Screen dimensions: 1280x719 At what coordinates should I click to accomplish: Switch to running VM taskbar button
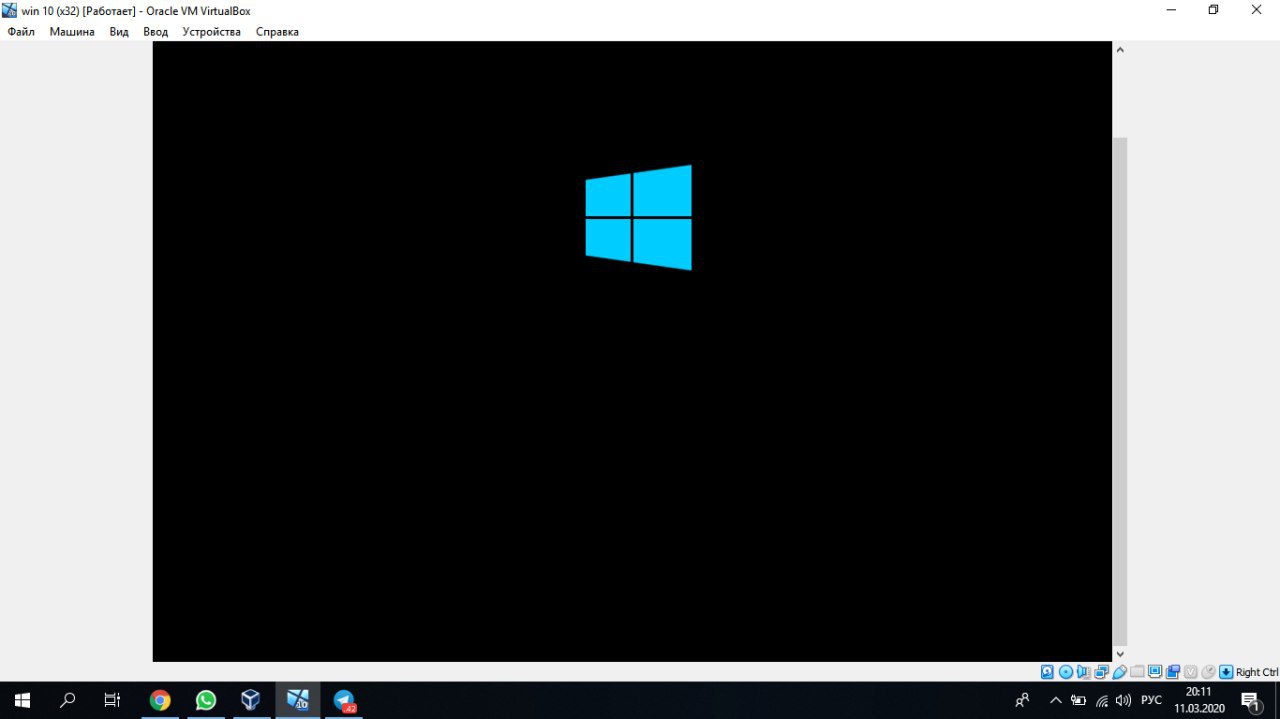(298, 700)
